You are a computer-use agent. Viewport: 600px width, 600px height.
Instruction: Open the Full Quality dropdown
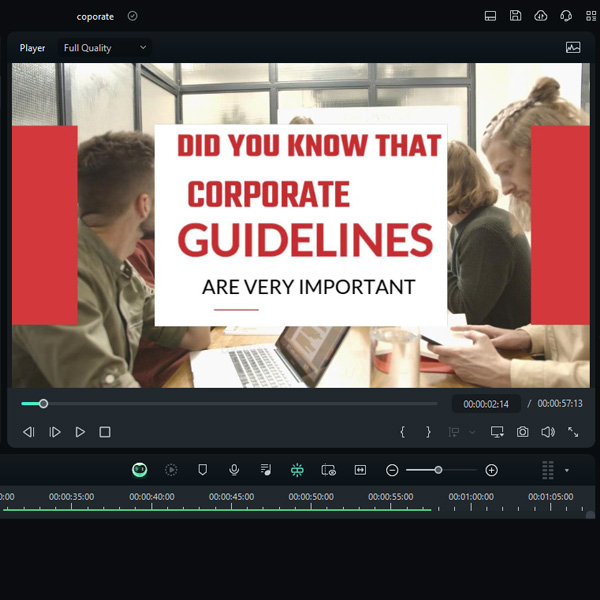pos(105,47)
